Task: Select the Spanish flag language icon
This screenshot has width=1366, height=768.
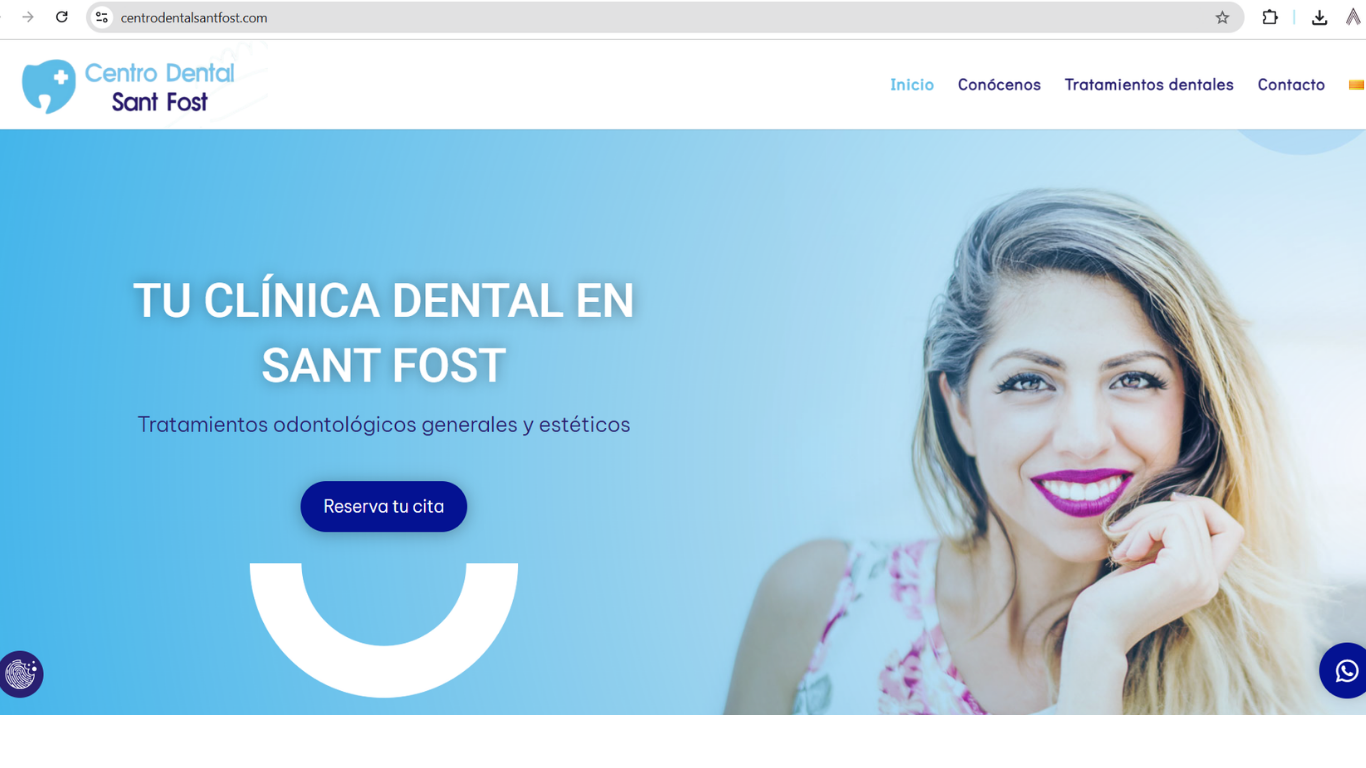Action: pyautogui.click(x=1357, y=85)
